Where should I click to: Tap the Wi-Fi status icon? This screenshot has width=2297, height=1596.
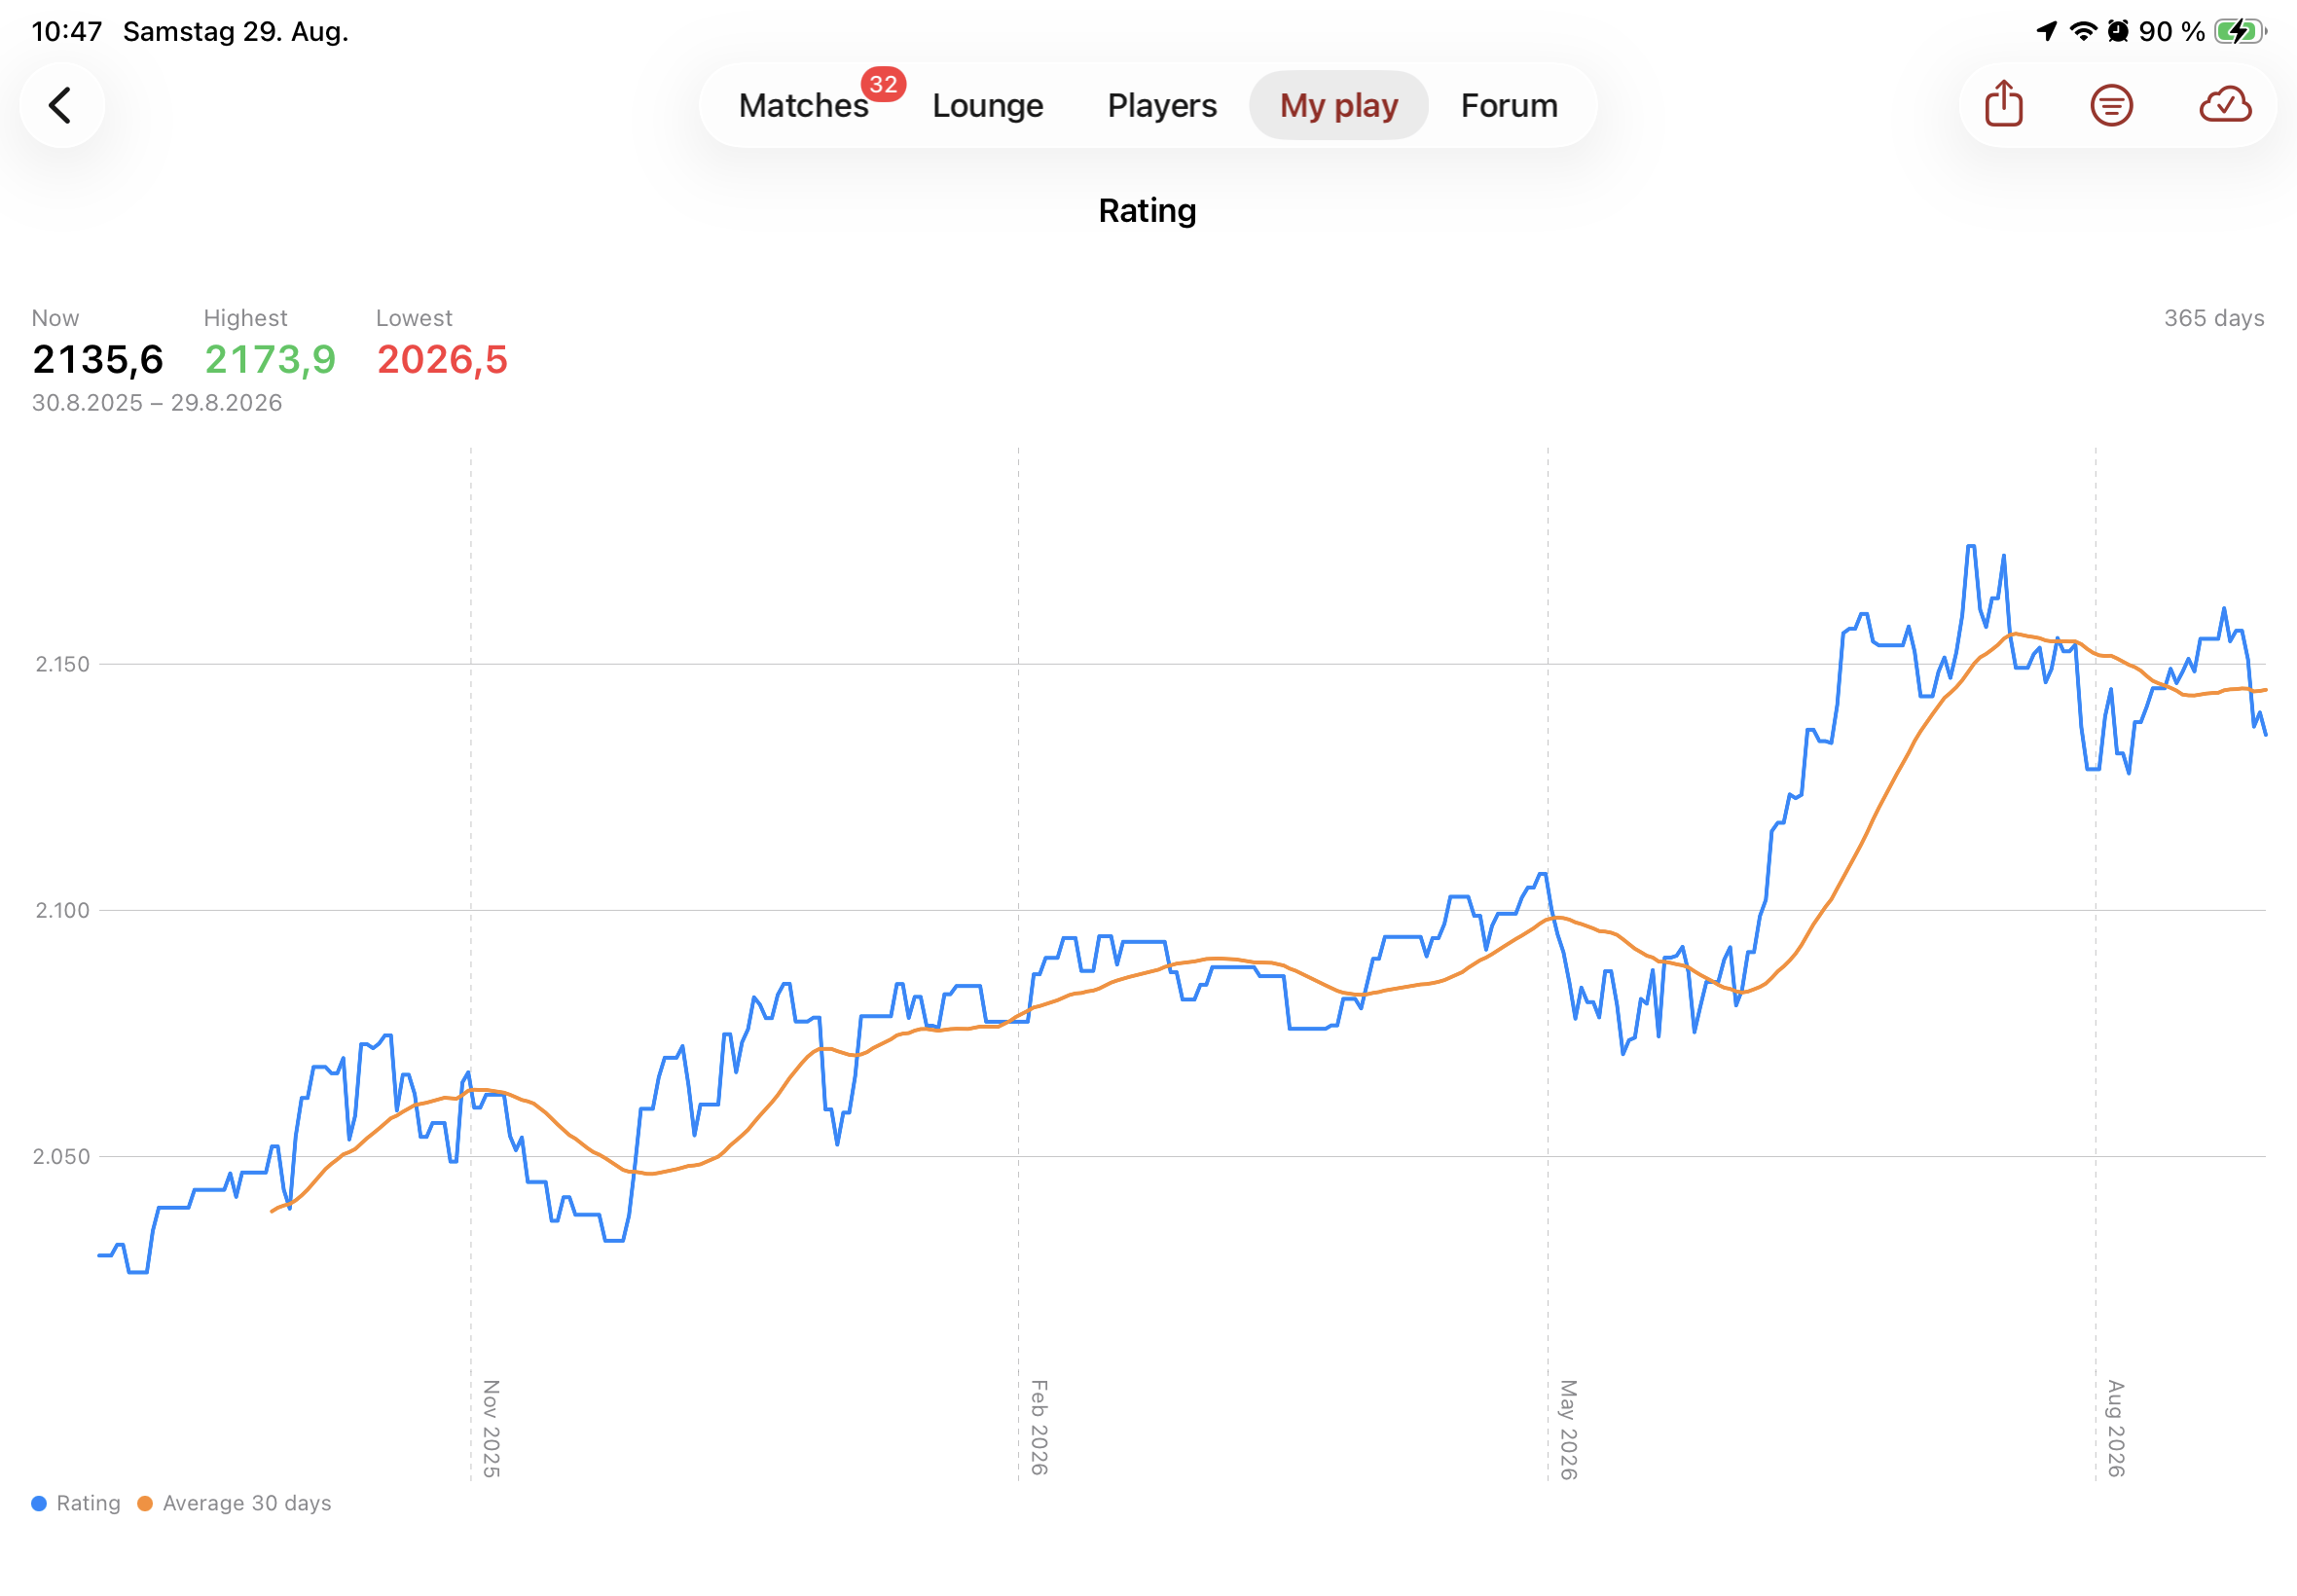pos(2083,31)
